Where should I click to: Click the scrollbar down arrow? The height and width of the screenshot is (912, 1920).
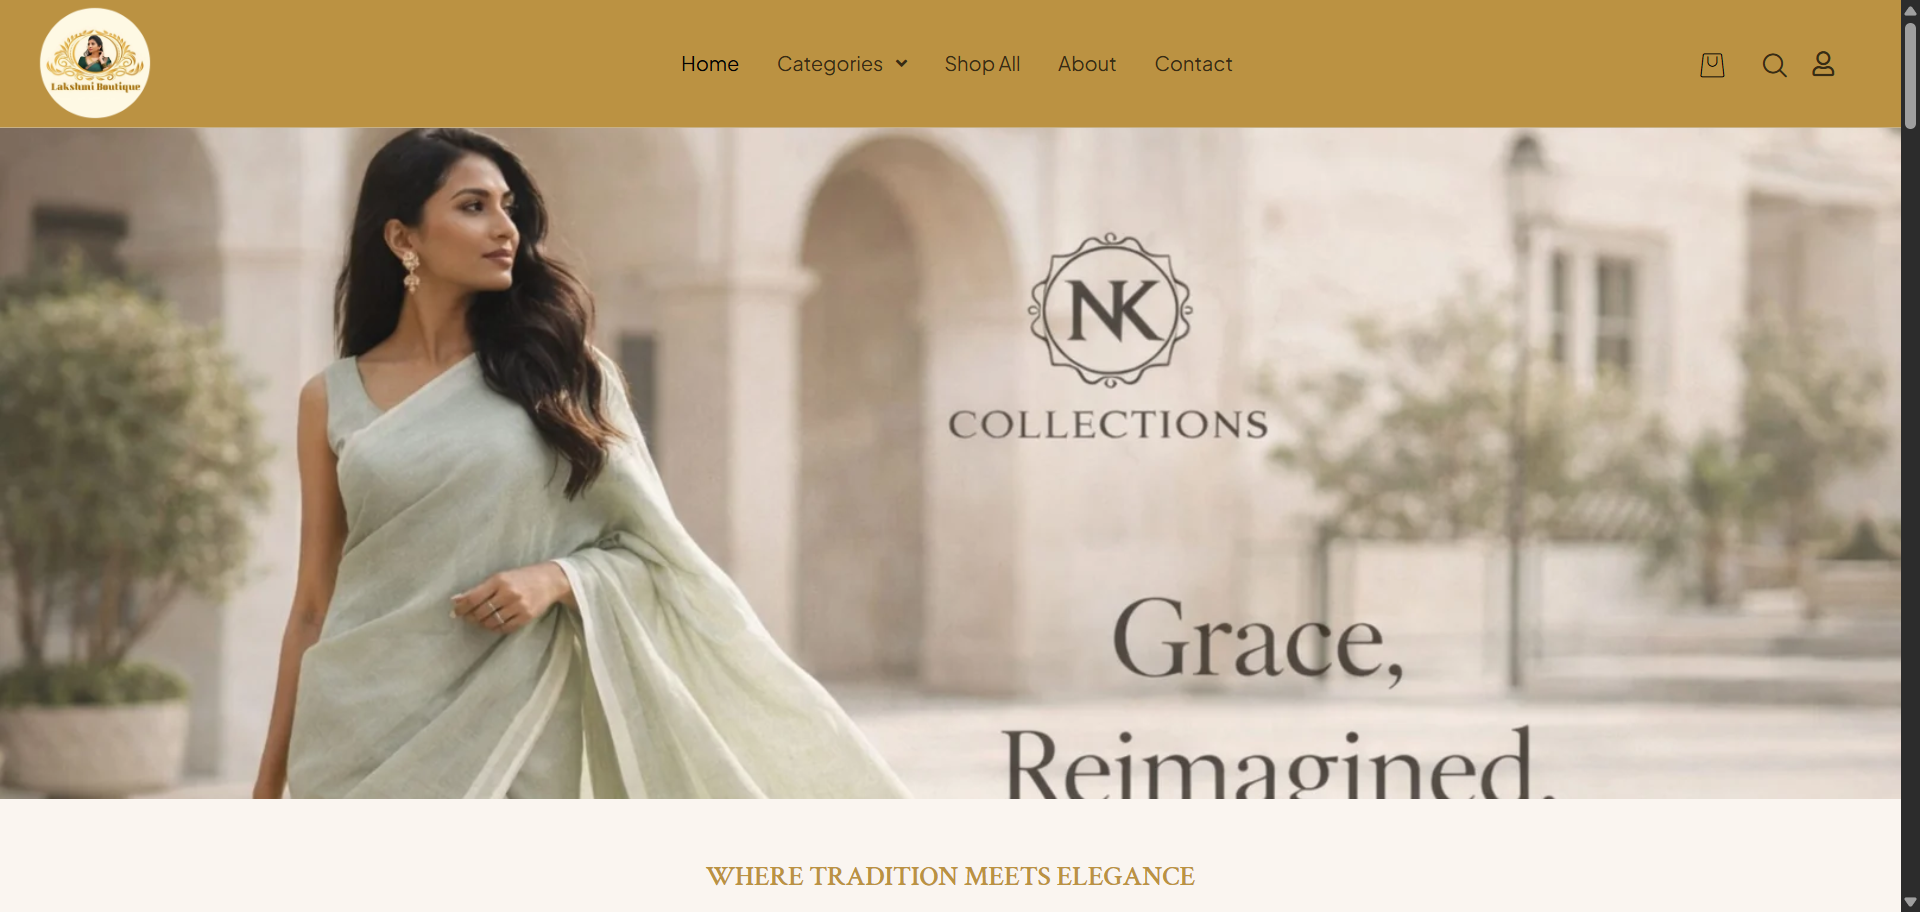1910,902
